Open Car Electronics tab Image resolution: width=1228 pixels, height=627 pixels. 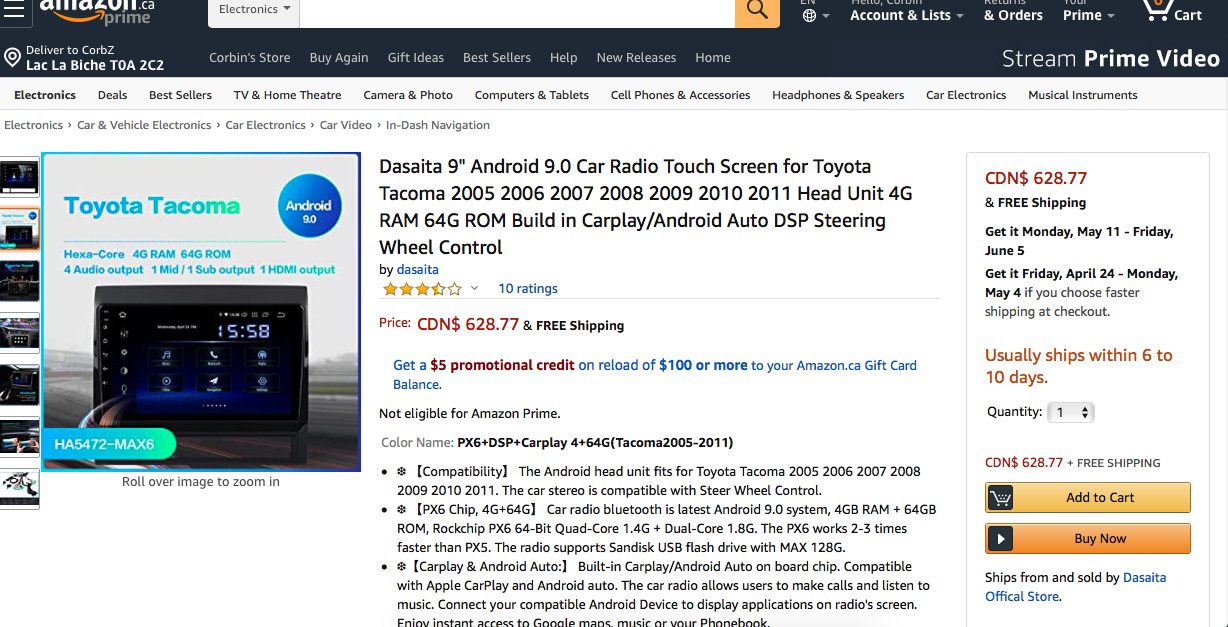(x=966, y=95)
